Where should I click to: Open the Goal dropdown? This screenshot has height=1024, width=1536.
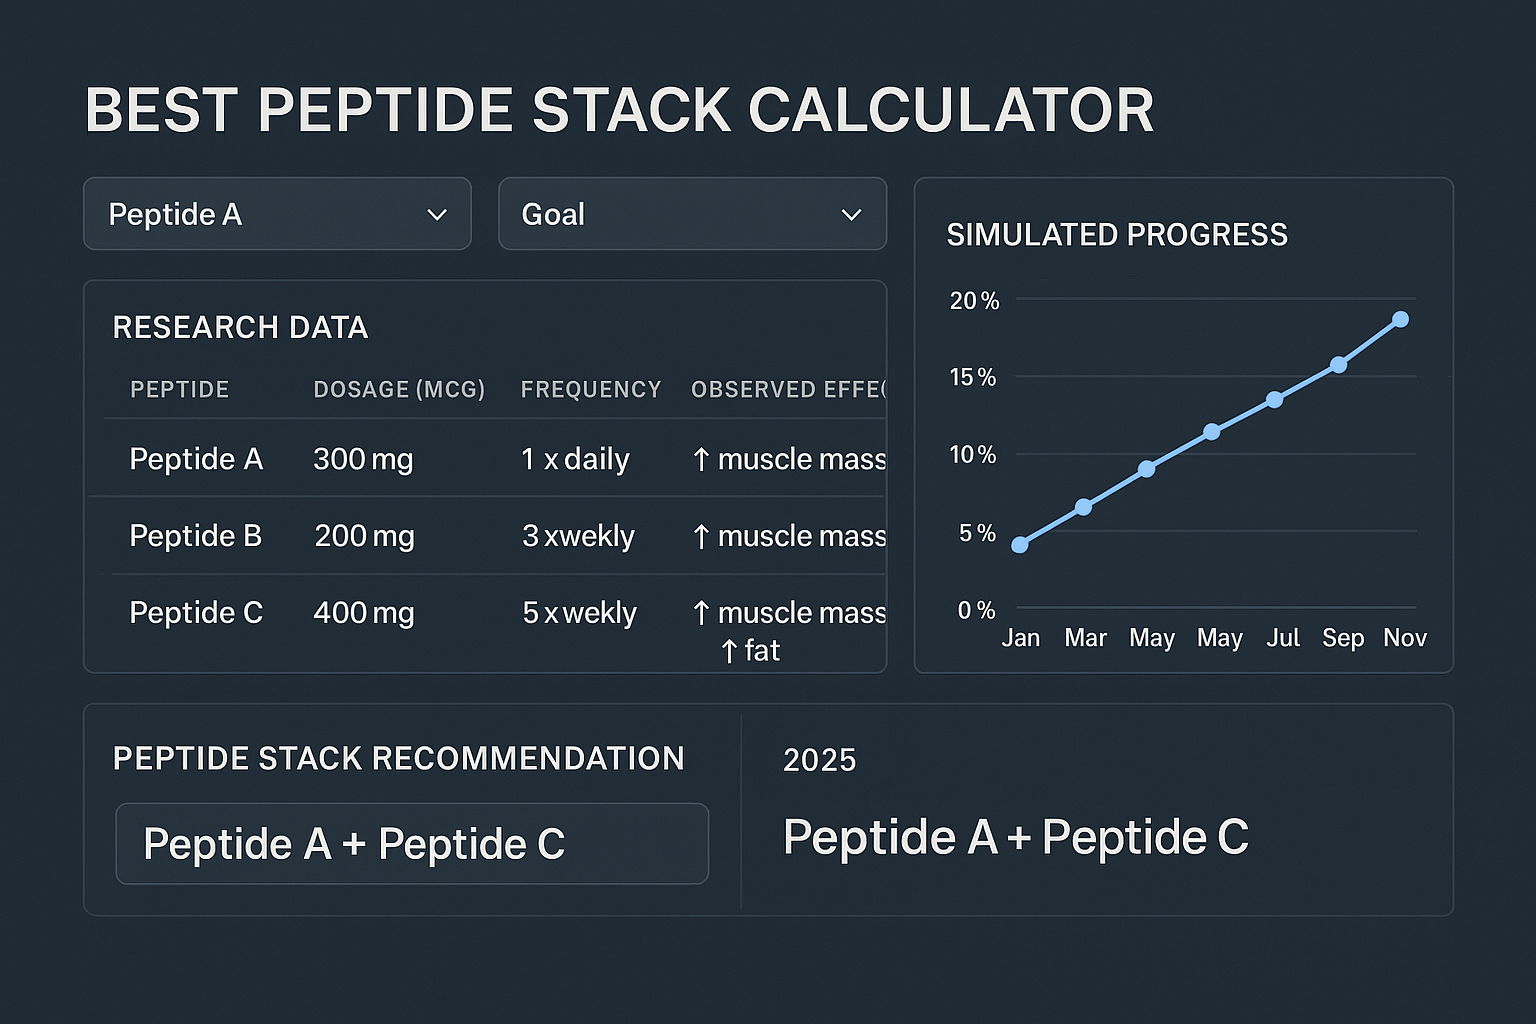pyautogui.click(x=692, y=214)
